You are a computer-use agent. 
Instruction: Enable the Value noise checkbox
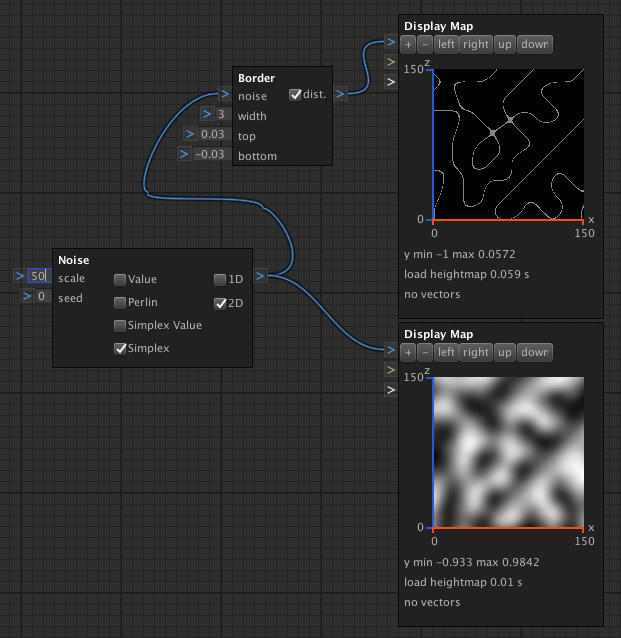tap(120, 280)
